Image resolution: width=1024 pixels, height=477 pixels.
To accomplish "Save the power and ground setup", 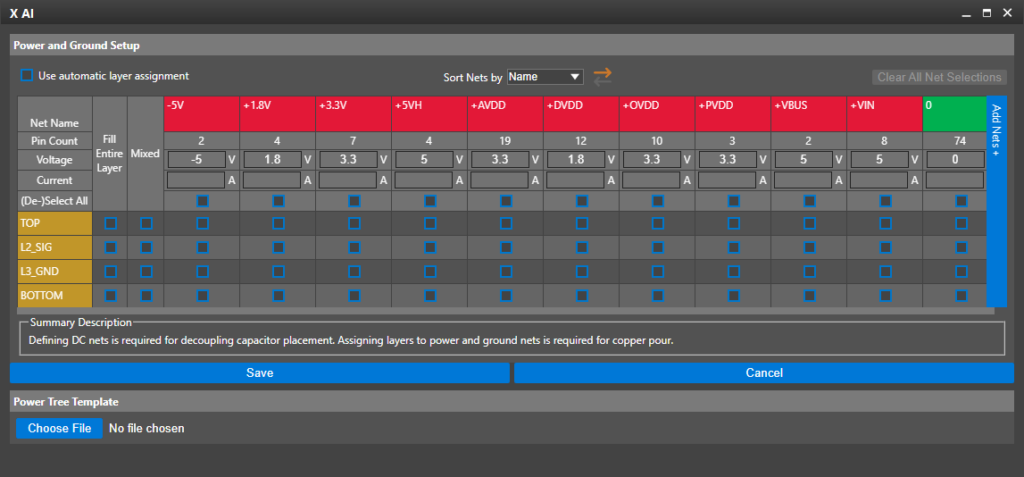I will (x=259, y=373).
